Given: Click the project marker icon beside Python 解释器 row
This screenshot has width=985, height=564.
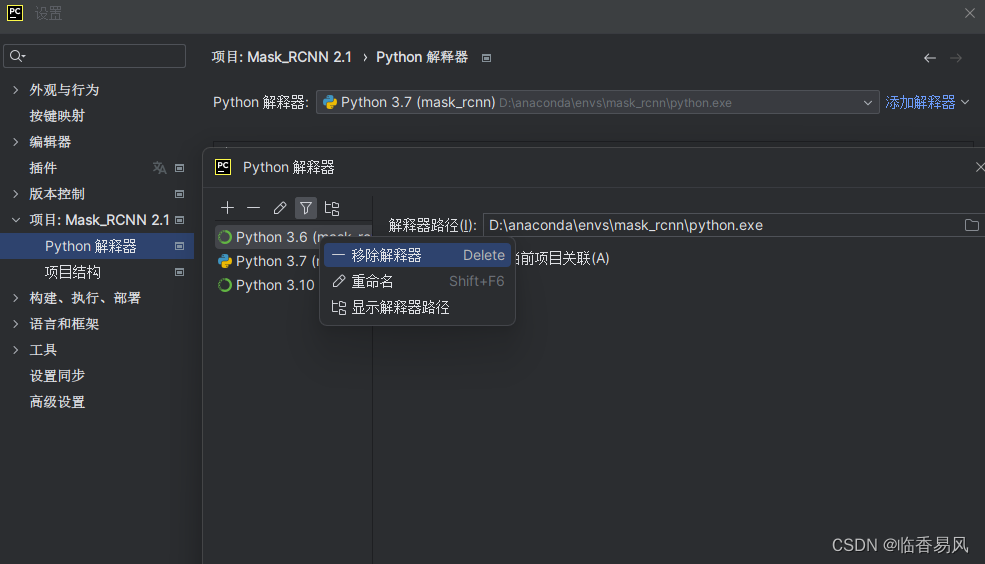Looking at the screenshot, I should [x=180, y=246].
